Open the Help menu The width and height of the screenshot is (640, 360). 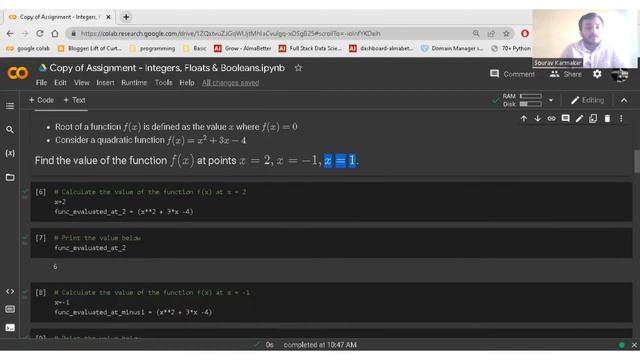click(187, 83)
